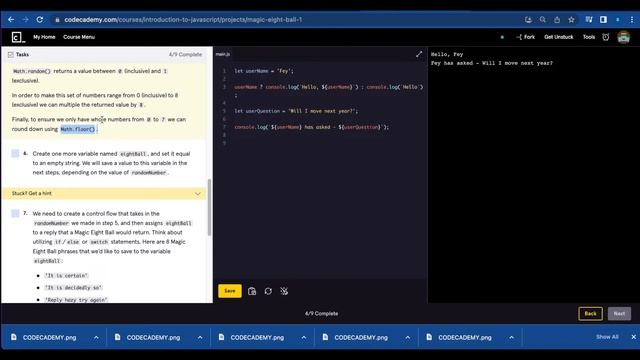Open the browser three-dot menu
This screenshot has width=640, height=360.
(631, 20)
